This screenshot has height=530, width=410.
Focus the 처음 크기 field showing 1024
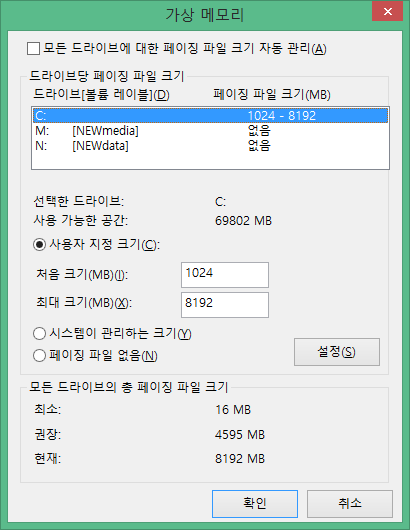click(x=225, y=275)
